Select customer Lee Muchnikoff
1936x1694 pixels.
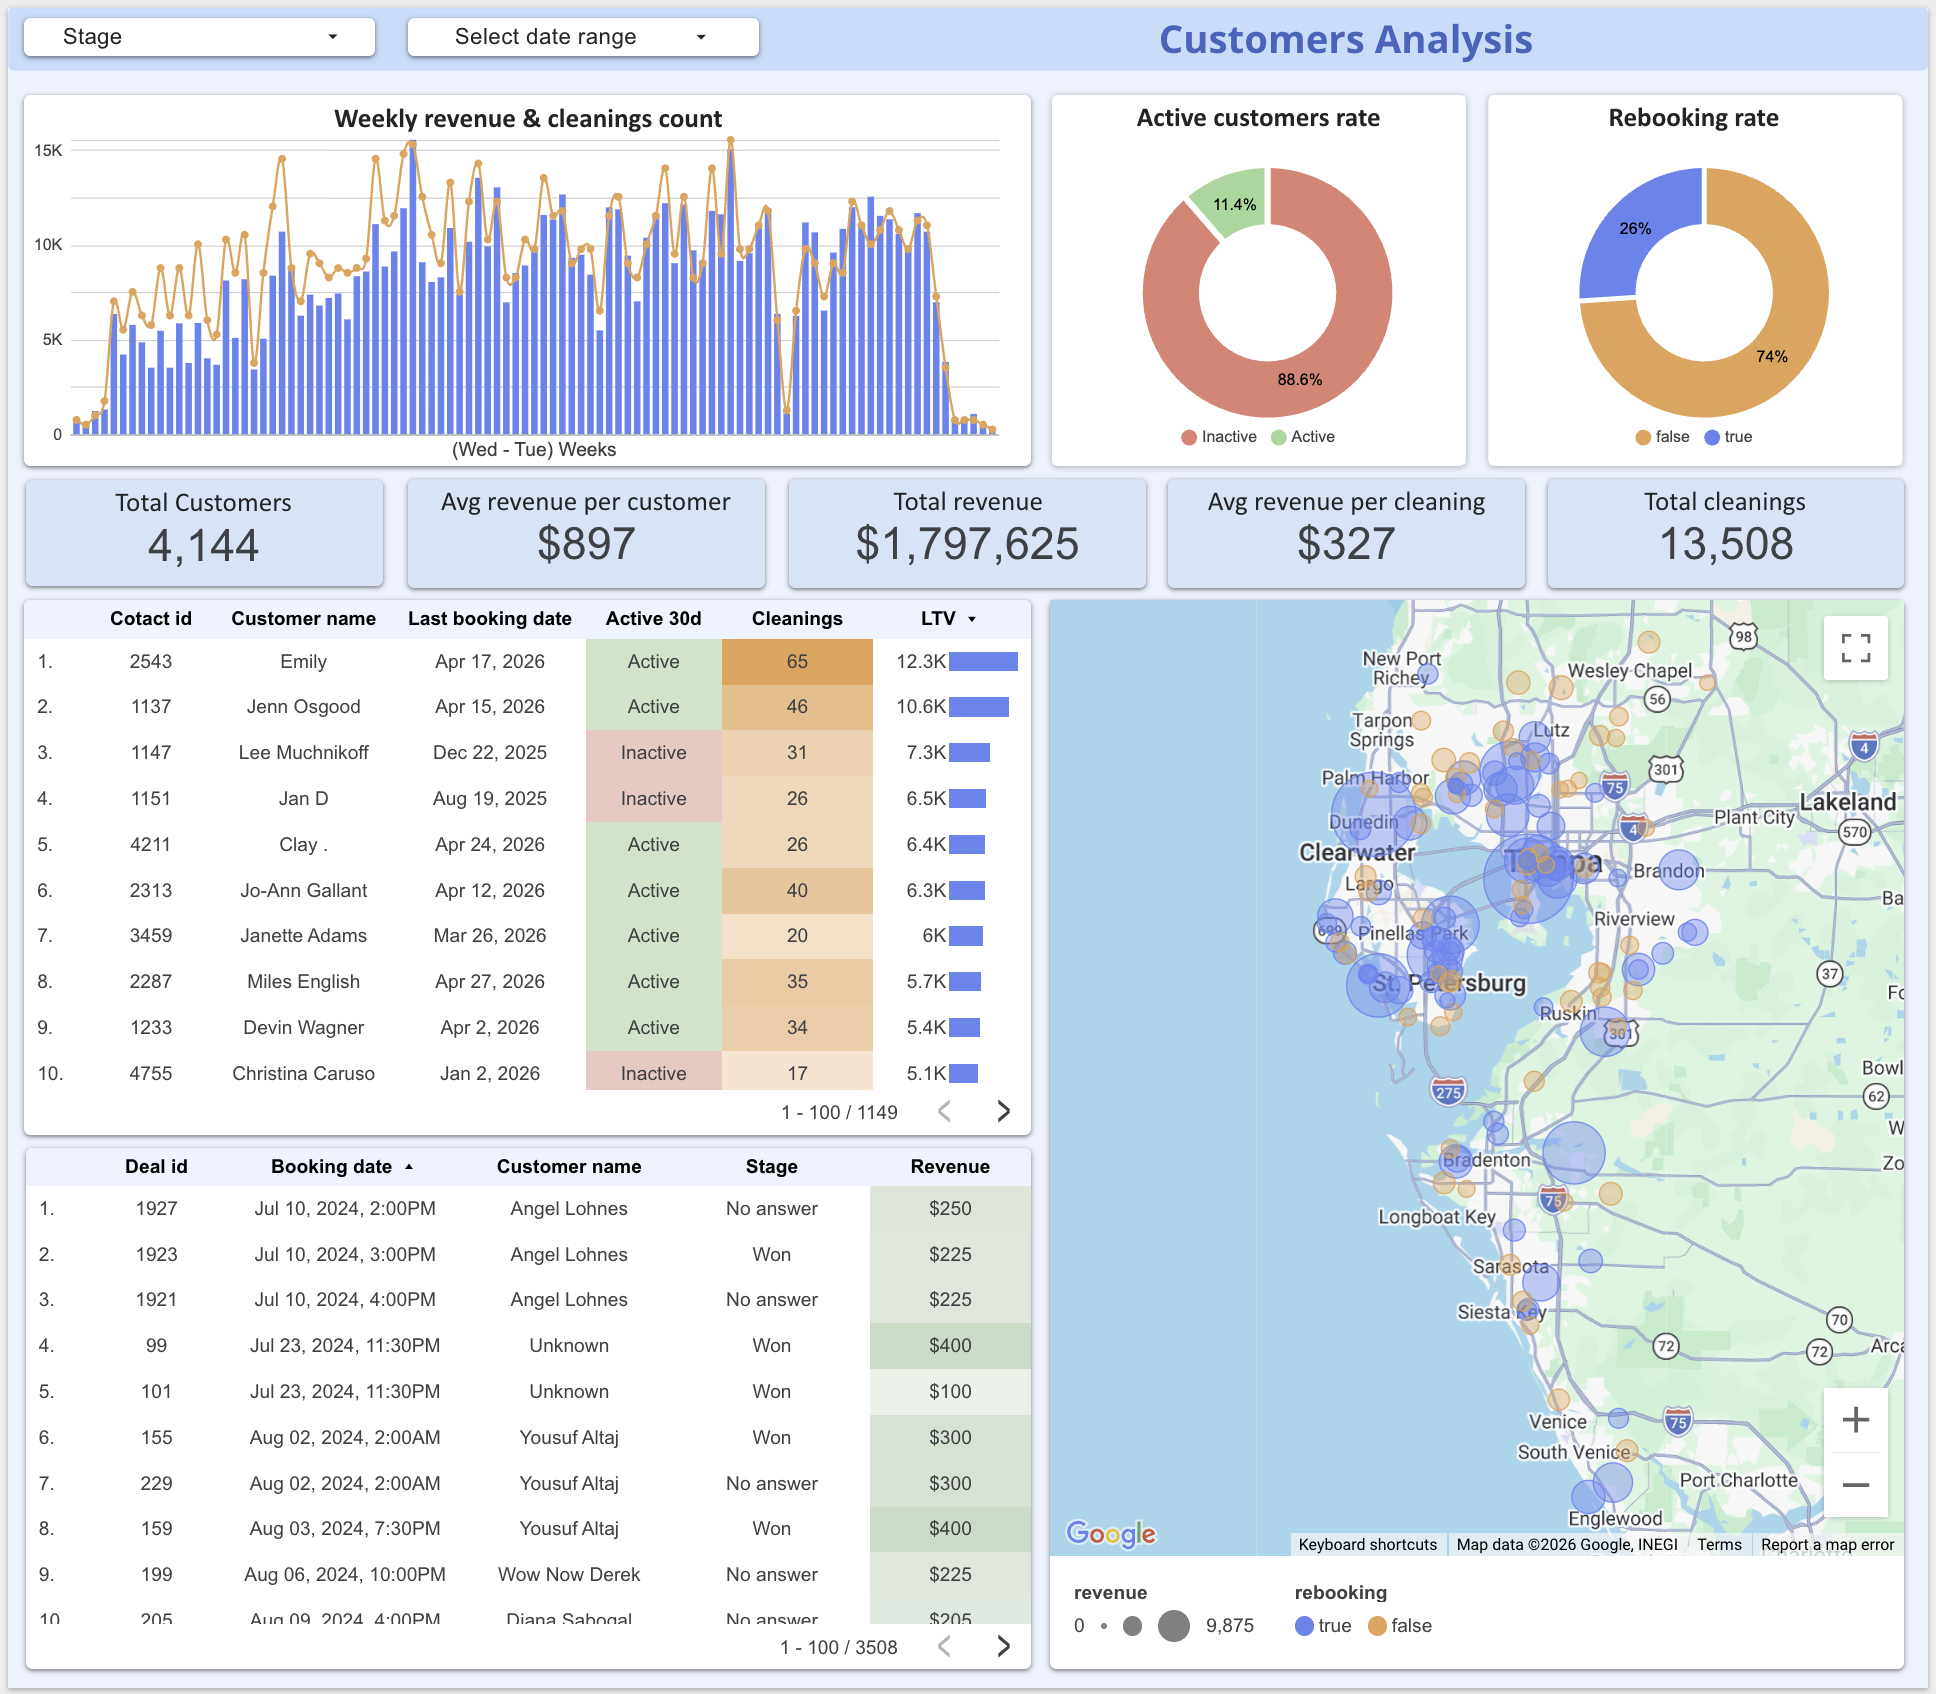click(x=304, y=753)
